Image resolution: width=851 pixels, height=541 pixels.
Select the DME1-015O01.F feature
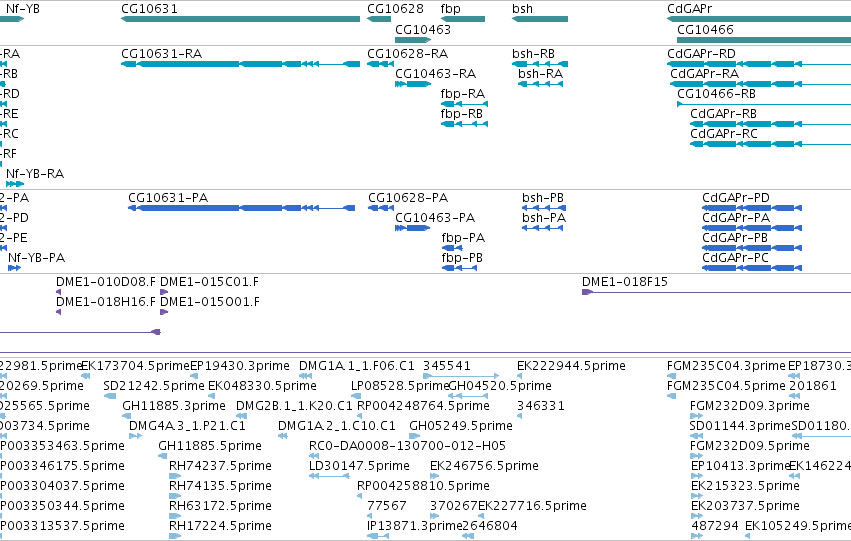(x=164, y=312)
